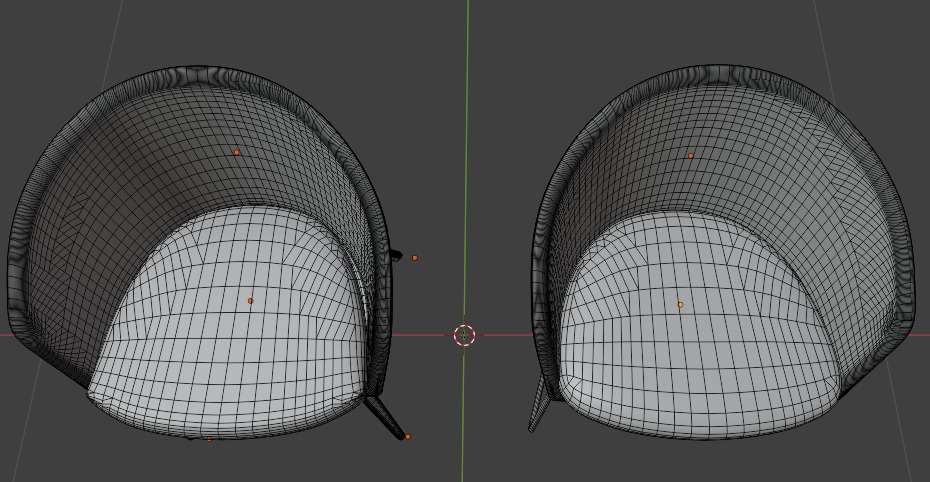Click origin dot below left chair's cushion
The height and width of the screenshot is (482, 930).
pyautogui.click(x=209, y=439)
